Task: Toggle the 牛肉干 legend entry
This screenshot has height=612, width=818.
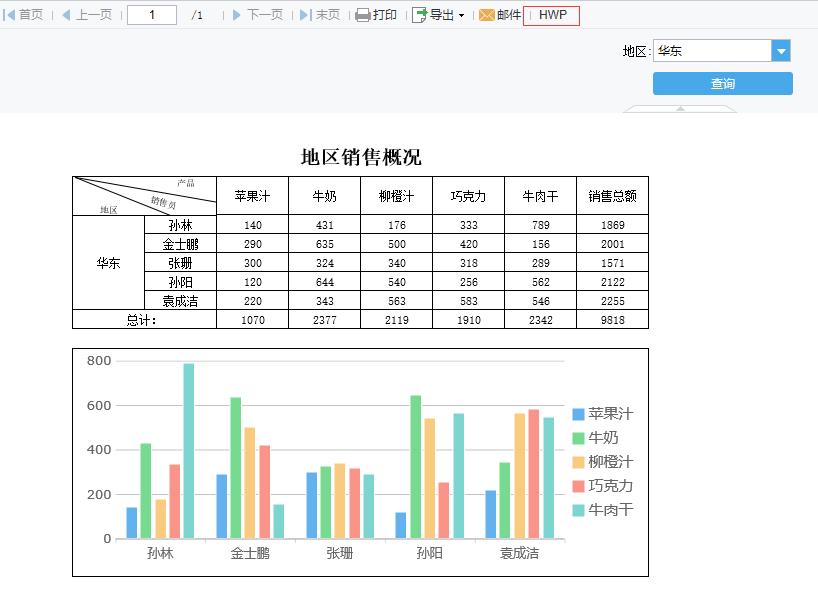Action: tap(603, 510)
